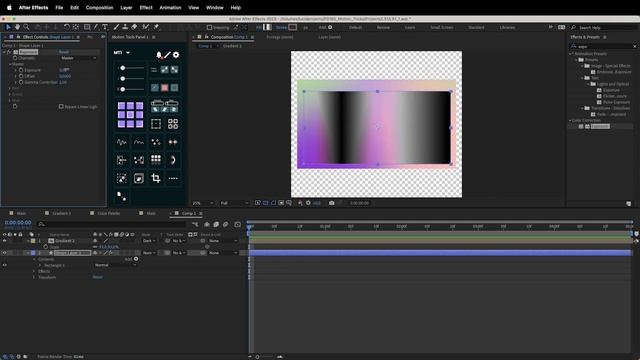Toggle Offset property stopwatch
Viewport: 640px width, 360px height.
point(21,76)
